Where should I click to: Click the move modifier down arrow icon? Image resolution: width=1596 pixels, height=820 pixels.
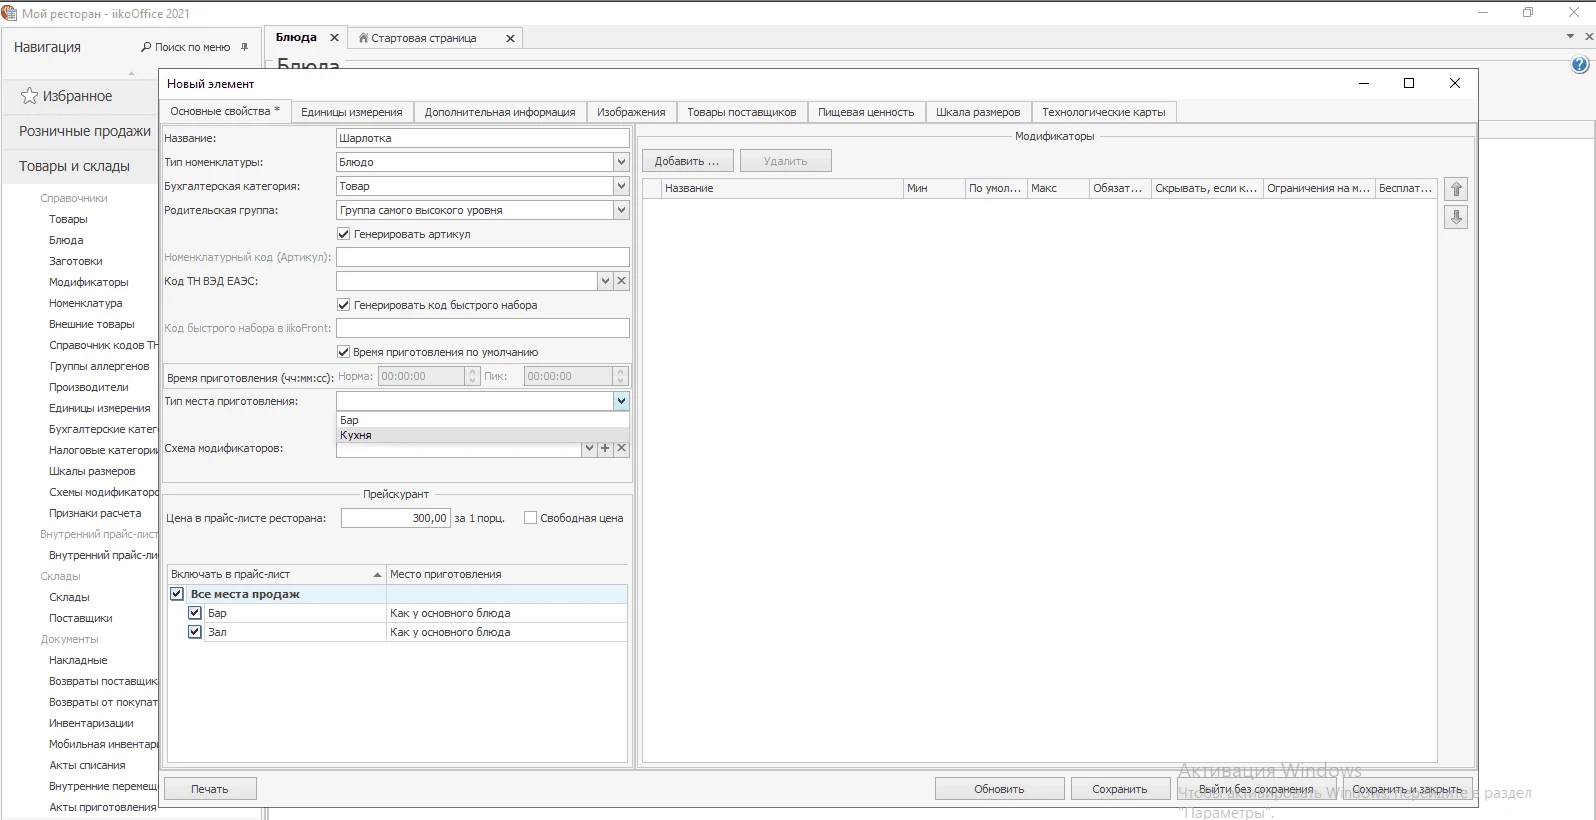pyautogui.click(x=1456, y=217)
